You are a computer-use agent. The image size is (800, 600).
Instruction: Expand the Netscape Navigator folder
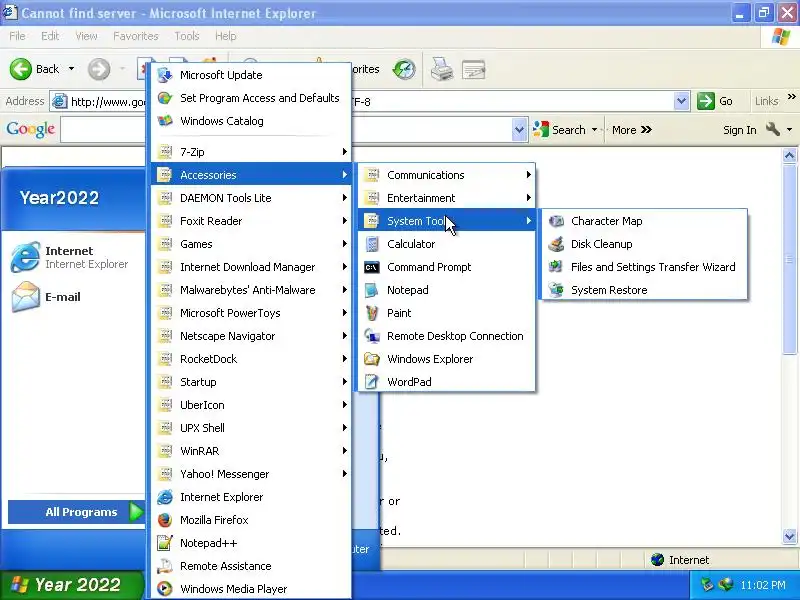[x=251, y=336]
